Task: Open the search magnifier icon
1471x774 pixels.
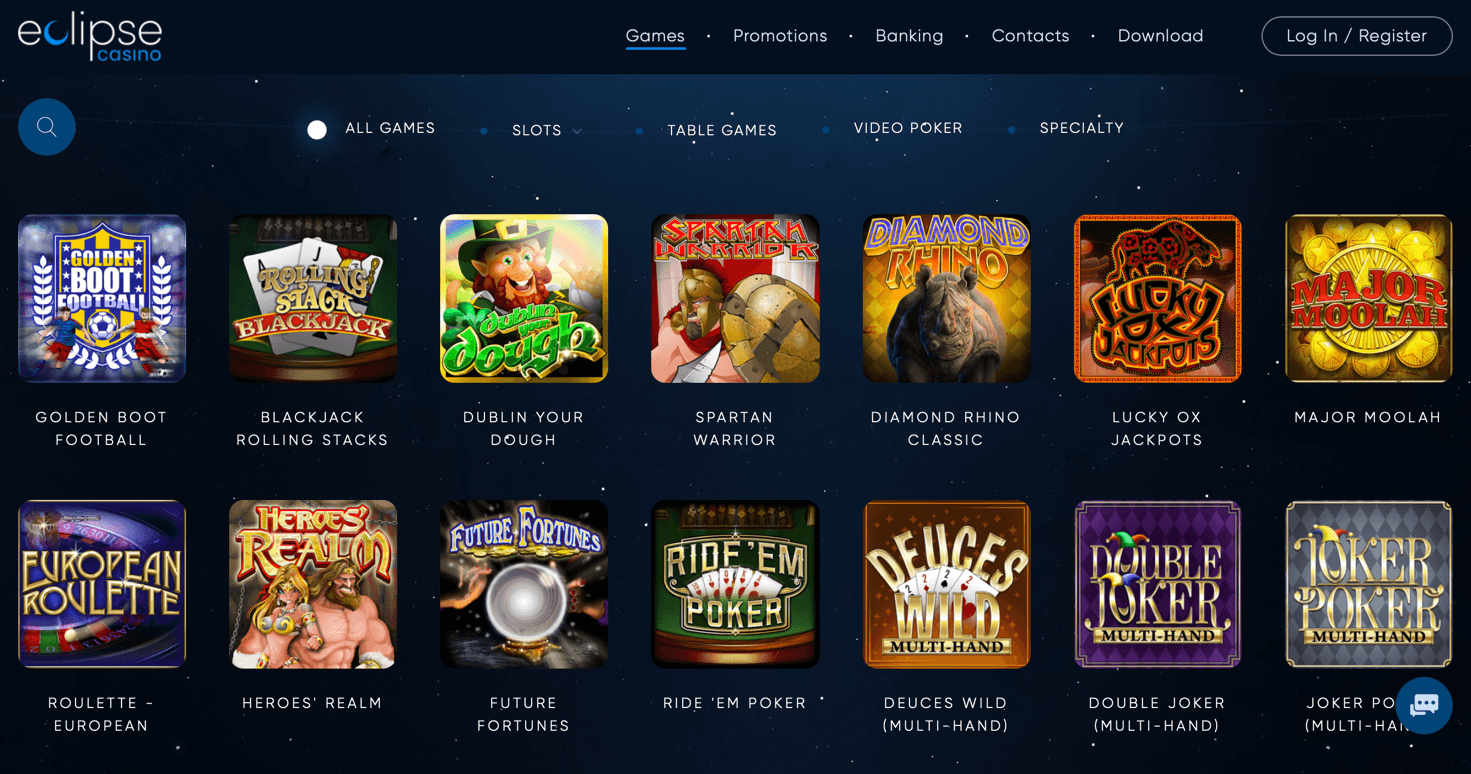Action: pyautogui.click(x=46, y=127)
